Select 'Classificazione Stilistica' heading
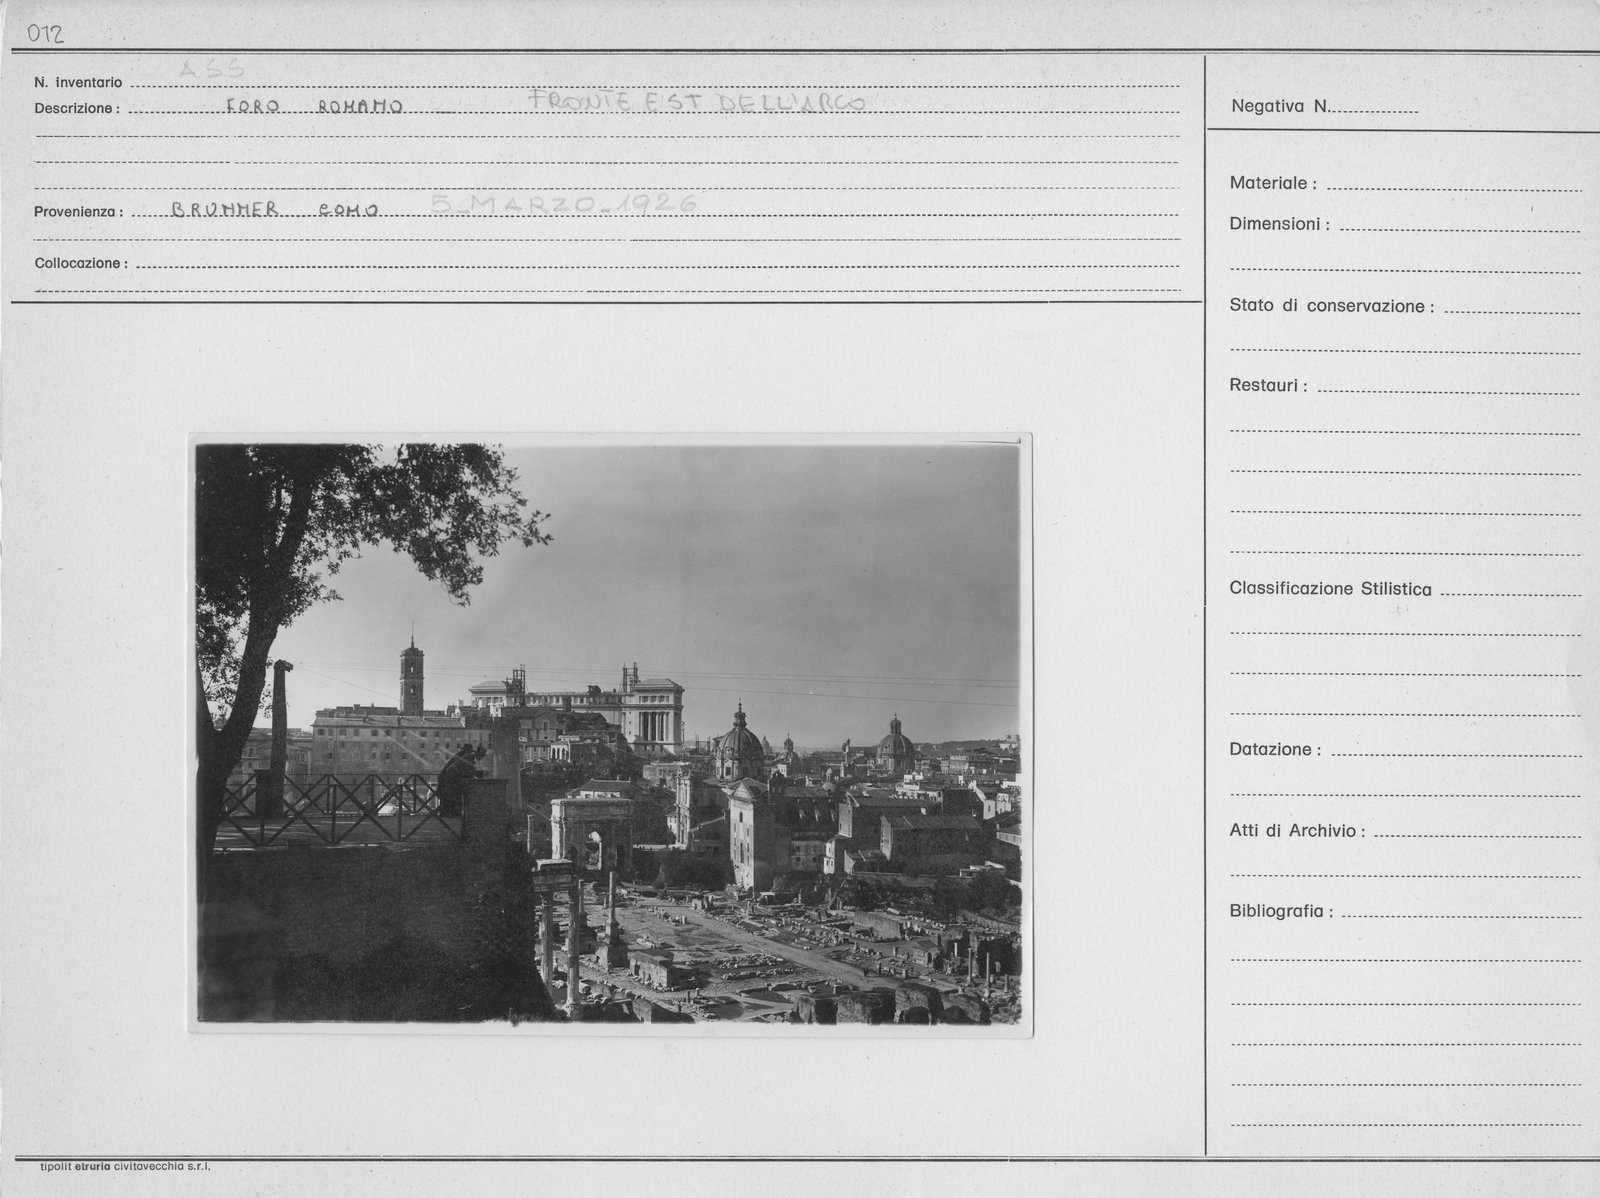 [x=1330, y=589]
